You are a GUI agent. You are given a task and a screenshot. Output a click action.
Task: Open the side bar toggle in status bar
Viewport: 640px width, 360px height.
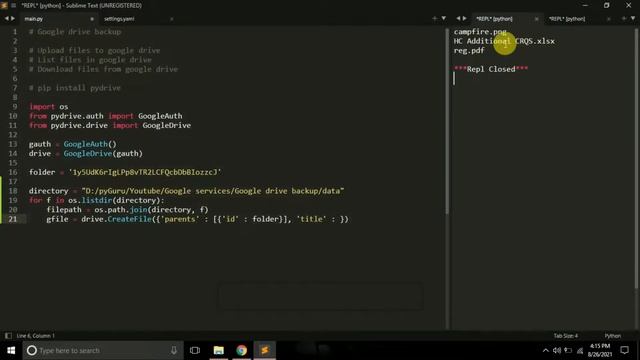8,336
